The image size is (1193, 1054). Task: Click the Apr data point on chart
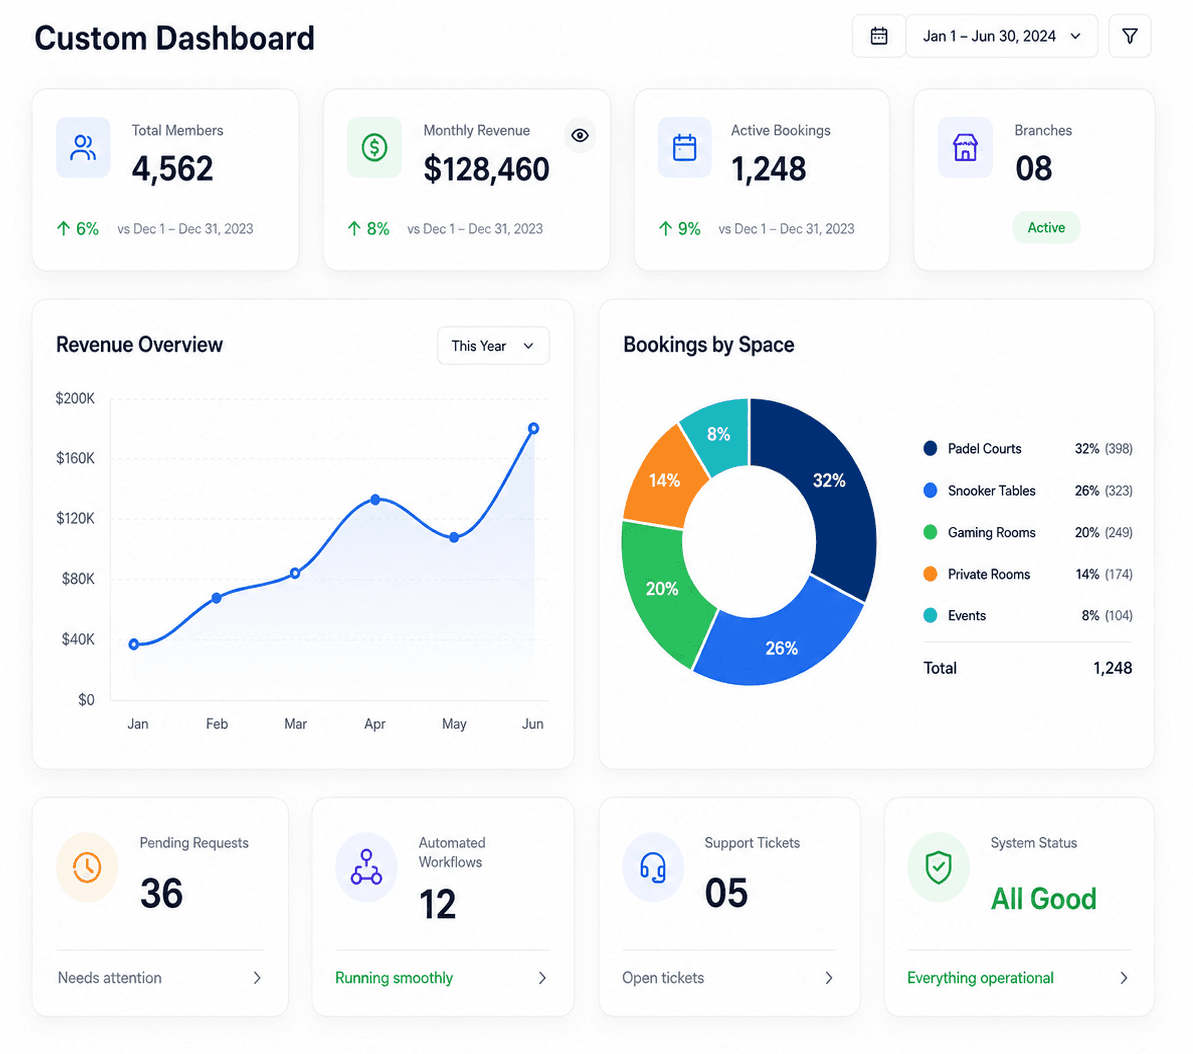point(375,500)
